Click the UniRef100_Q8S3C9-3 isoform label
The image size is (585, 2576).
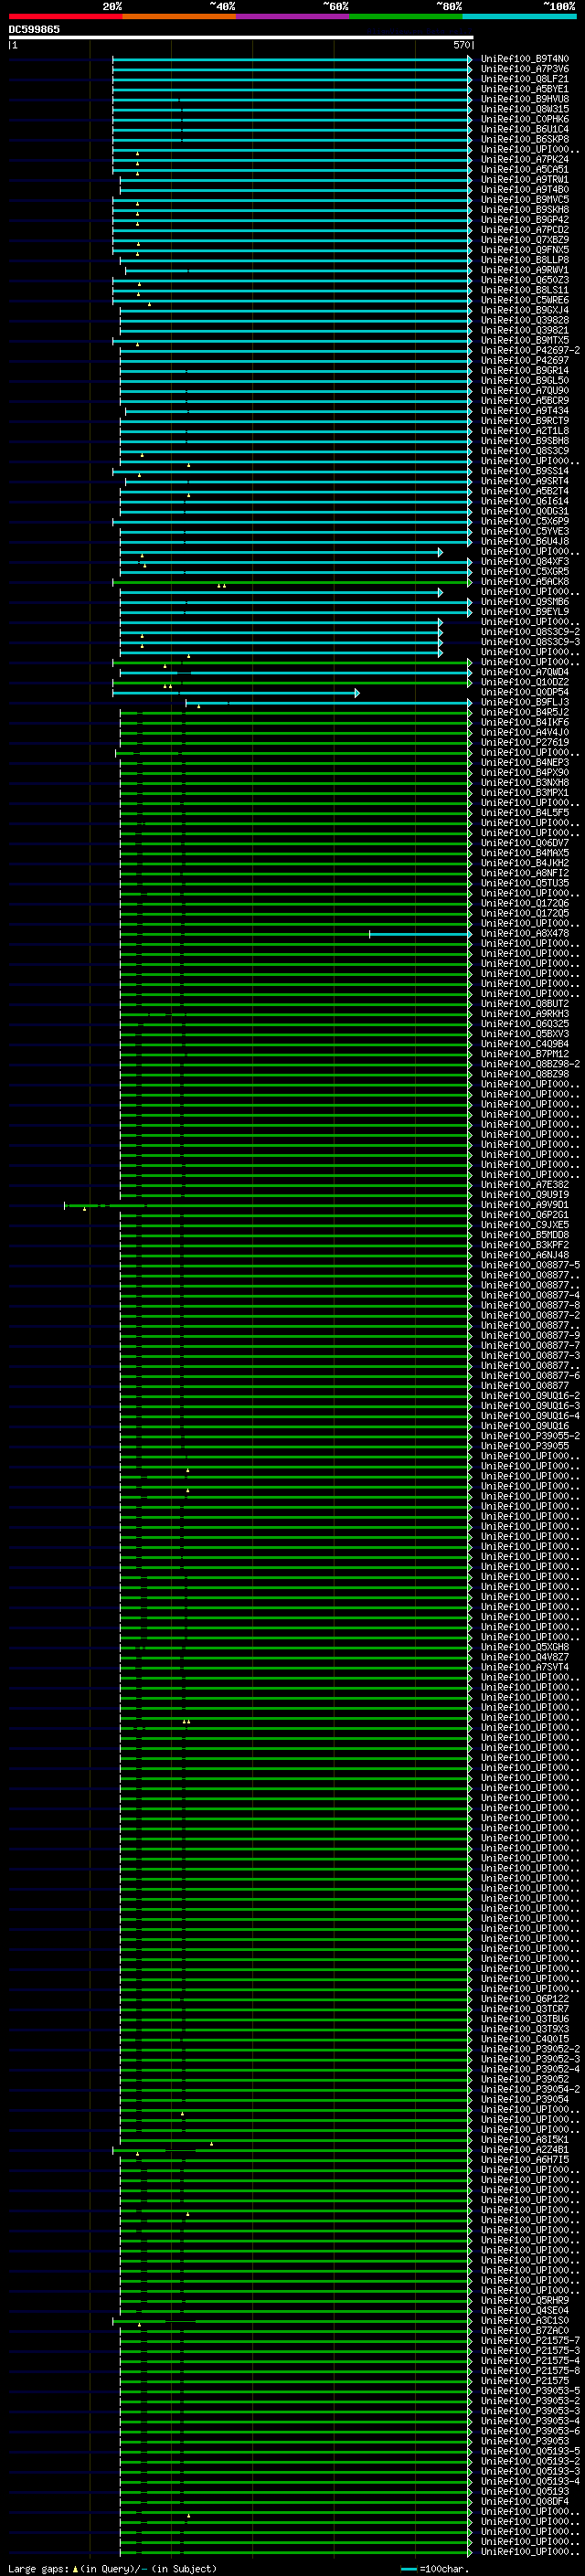click(530, 642)
